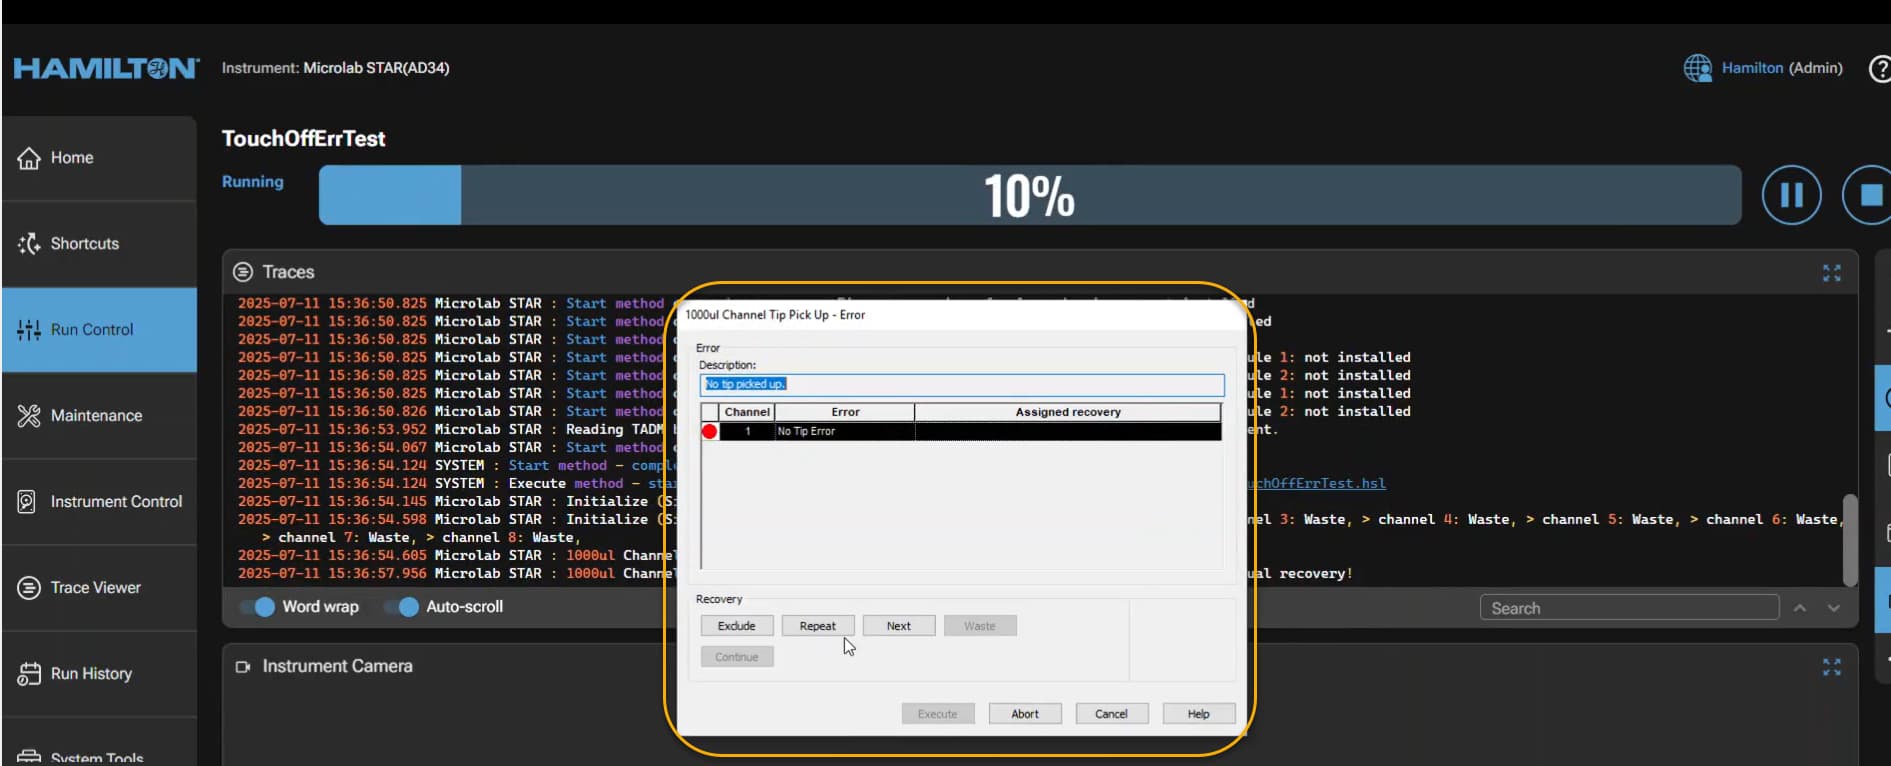Click the 10% run progress bar
Image resolution: width=1891 pixels, height=766 pixels.
tap(1030, 195)
